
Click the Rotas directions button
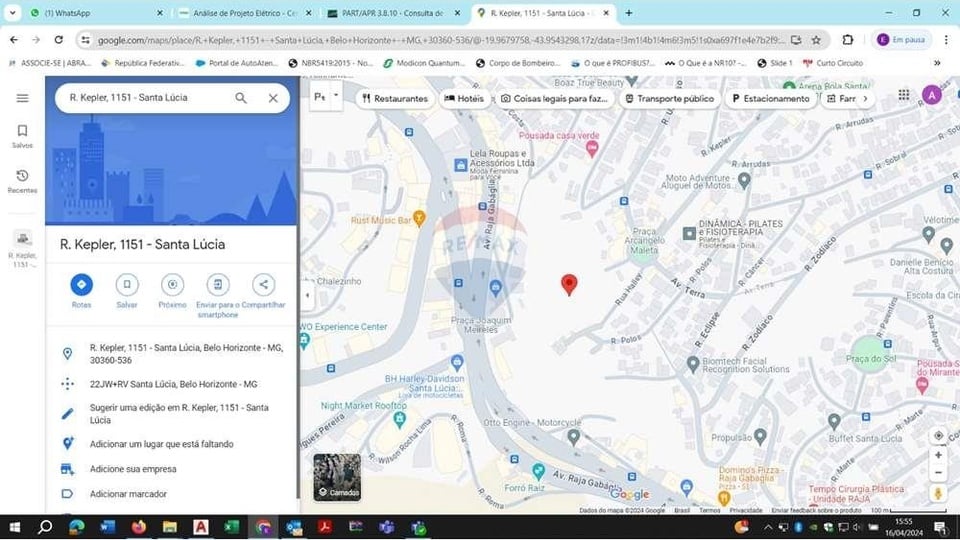coord(81,291)
